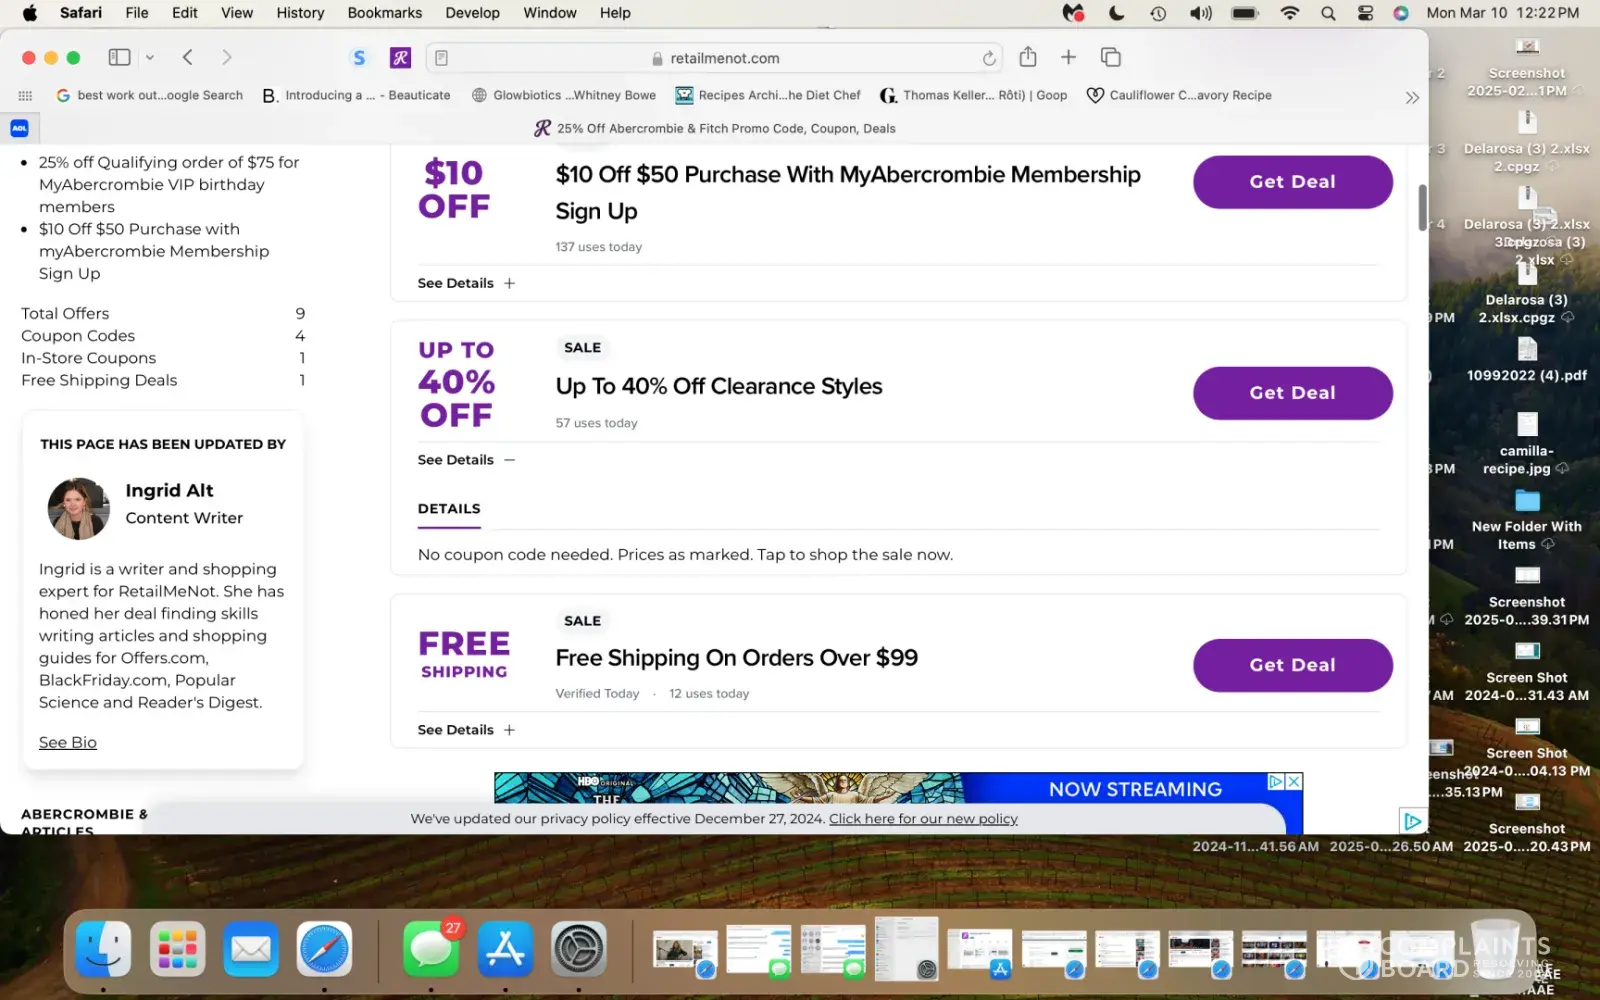This screenshot has width=1600, height=1000.
Task: Go back to the previous page
Action: tap(188, 57)
